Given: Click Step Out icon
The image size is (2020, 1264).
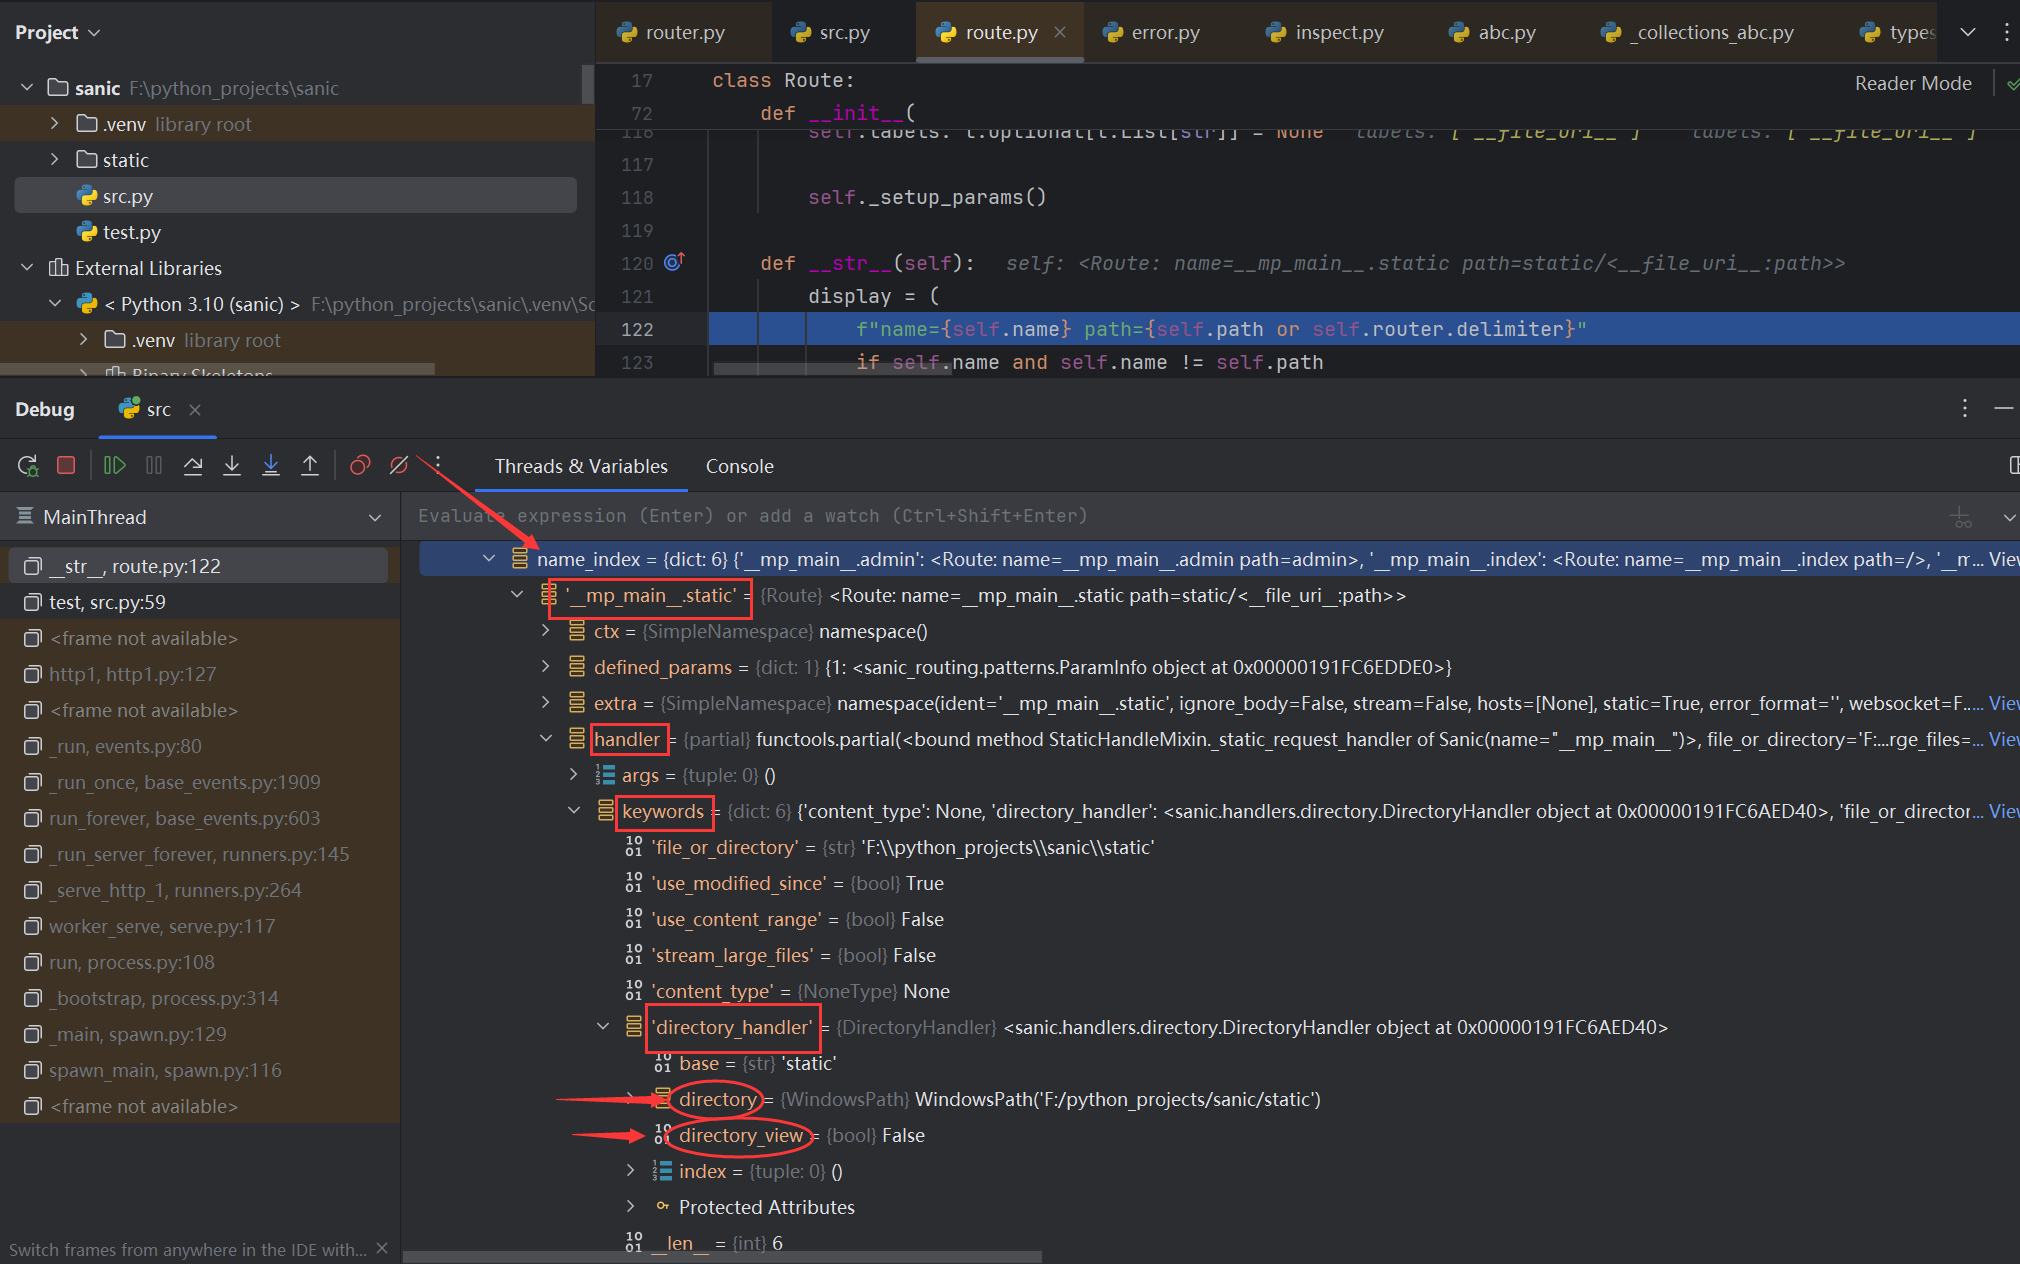Looking at the screenshot, I should 310,466.
